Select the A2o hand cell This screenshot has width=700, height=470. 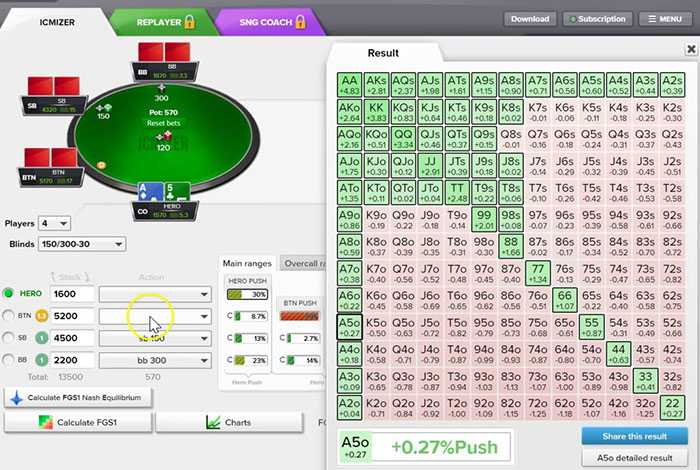tap(349, 408)
